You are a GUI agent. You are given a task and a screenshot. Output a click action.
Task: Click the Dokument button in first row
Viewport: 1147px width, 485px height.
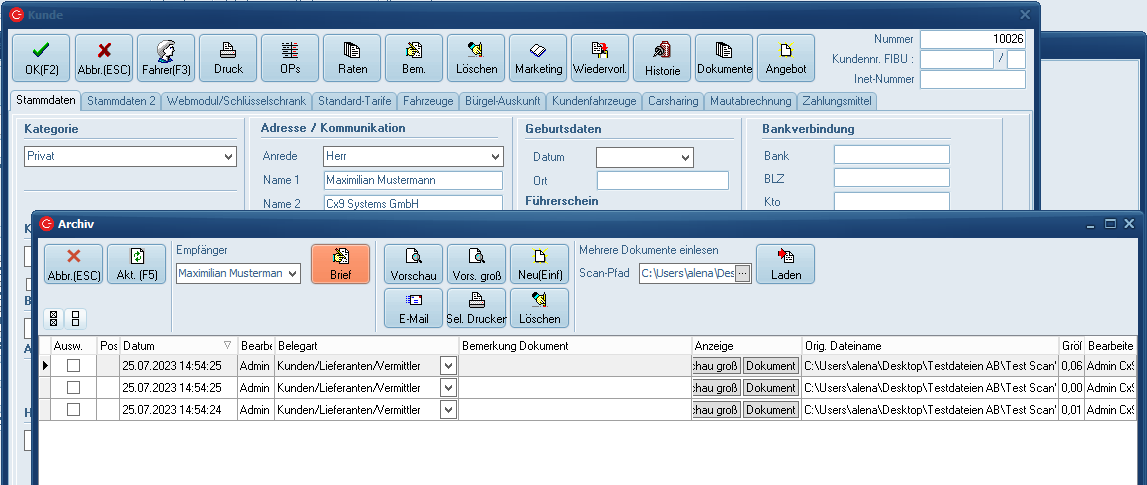pos(770,366)
